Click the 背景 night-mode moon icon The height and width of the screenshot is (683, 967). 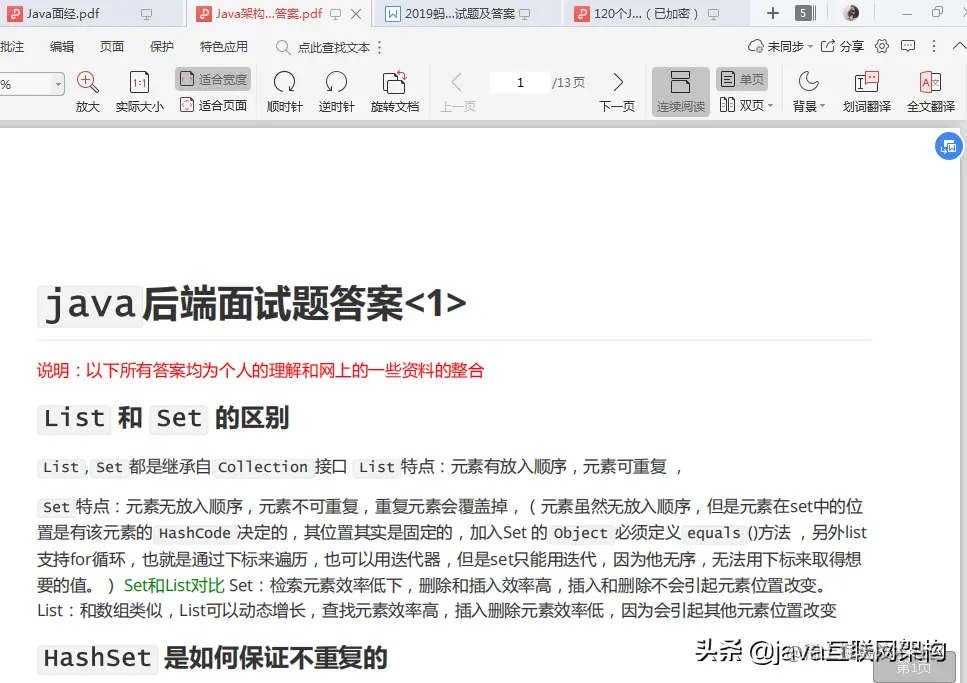pos(808,82)
